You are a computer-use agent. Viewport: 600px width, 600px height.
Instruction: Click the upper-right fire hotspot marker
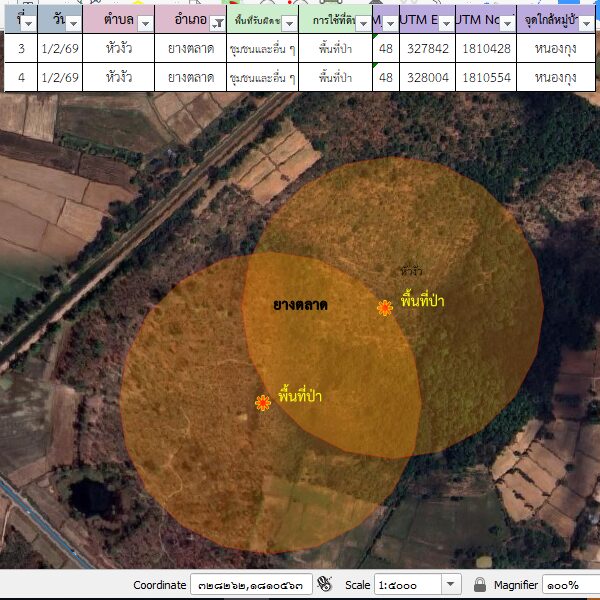[x=385, y=308]
